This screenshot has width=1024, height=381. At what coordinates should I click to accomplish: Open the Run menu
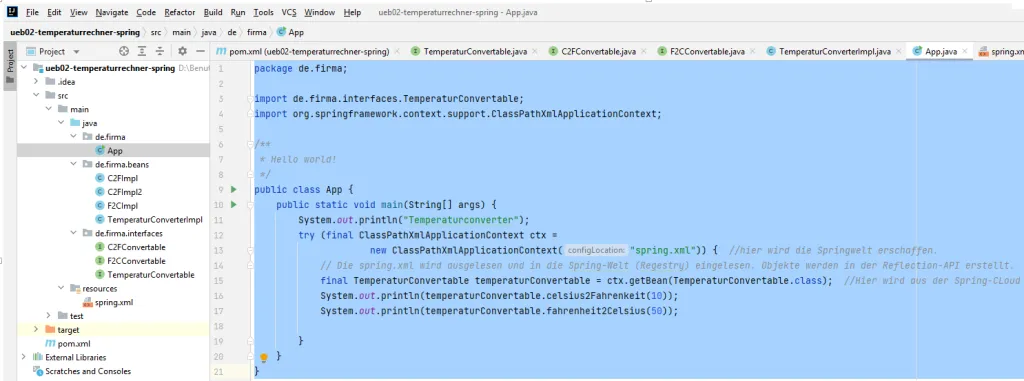click(238, 12)
